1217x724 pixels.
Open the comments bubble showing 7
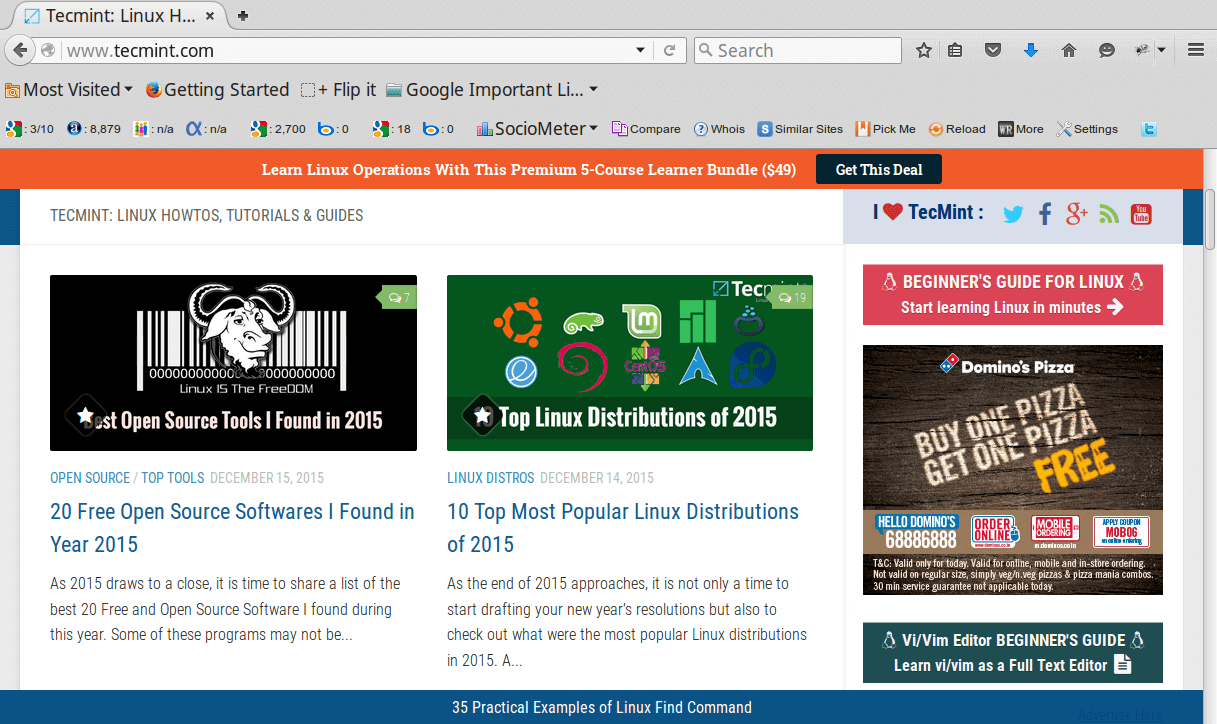coord(399,297)
